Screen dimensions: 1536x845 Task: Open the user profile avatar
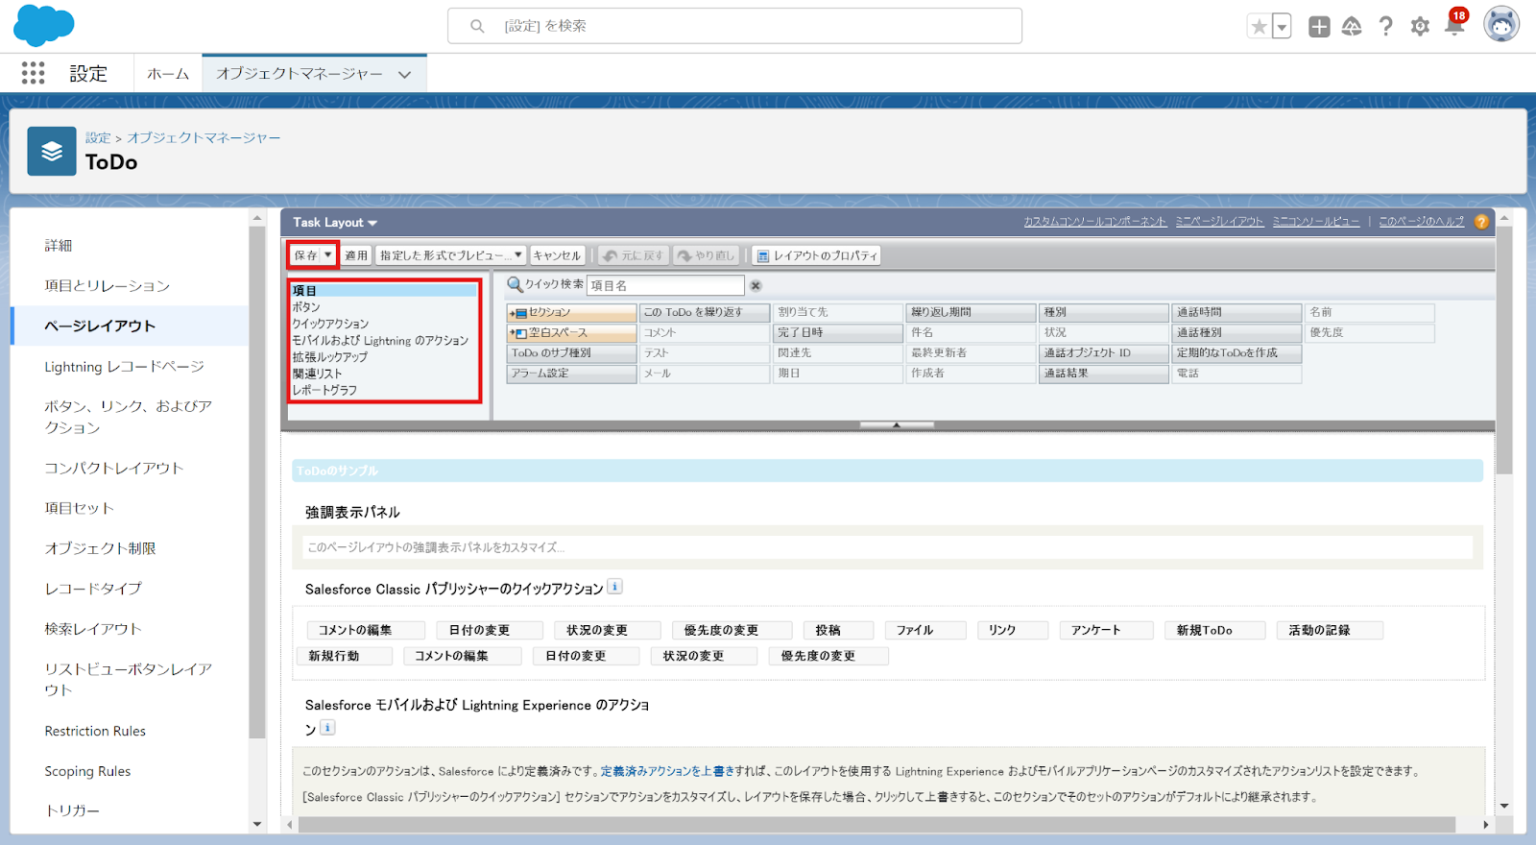[x=1500, y=25]
